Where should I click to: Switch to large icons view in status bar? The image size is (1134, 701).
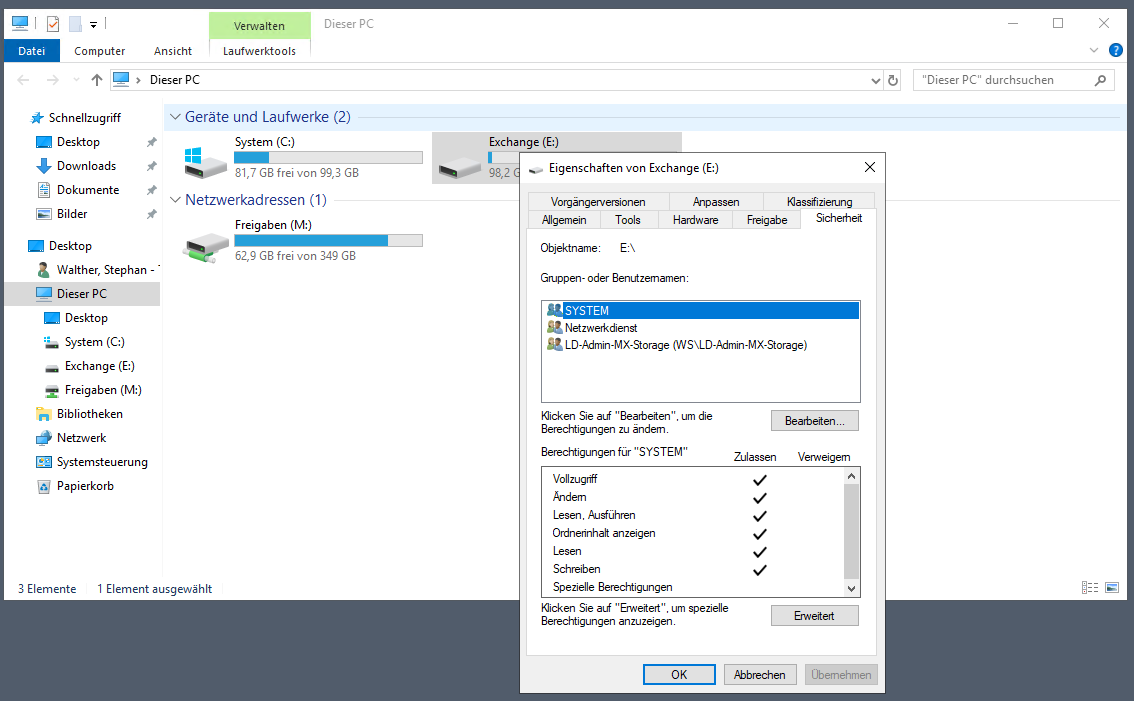click(x=1112, y=587)
